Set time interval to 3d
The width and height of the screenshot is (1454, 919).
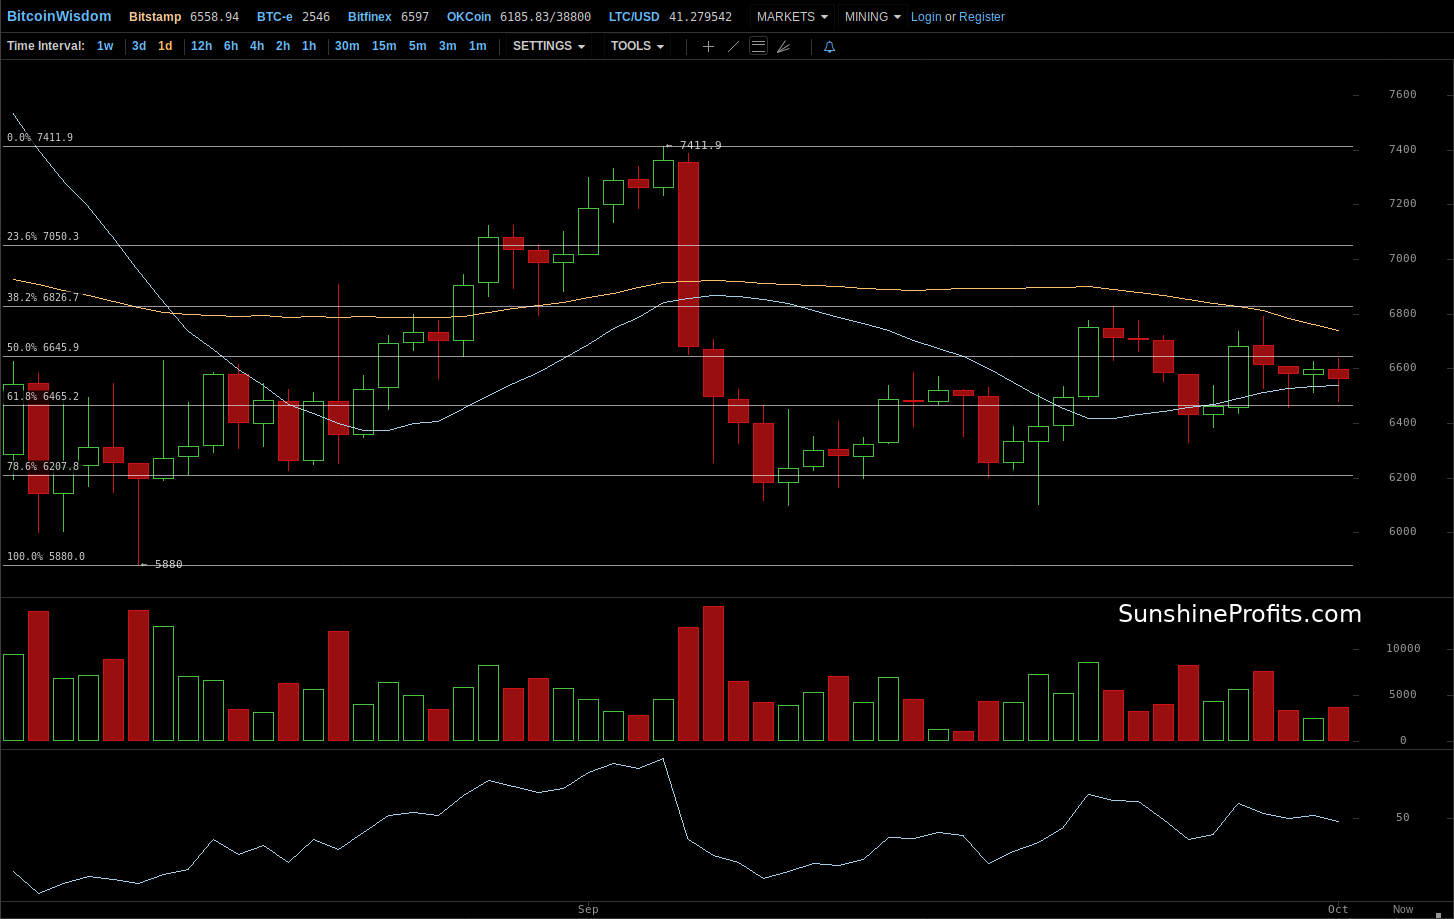[x=139, y=46]
